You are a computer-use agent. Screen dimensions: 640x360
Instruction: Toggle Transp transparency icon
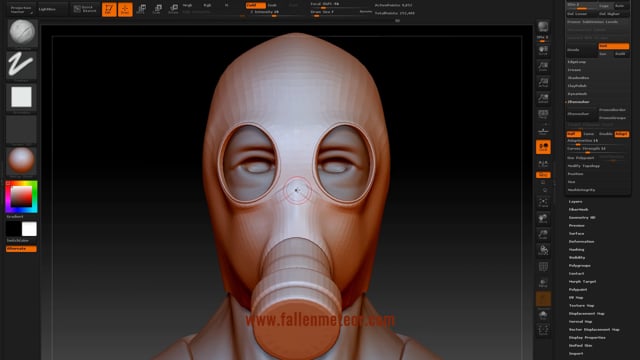[x=543, y=282]
